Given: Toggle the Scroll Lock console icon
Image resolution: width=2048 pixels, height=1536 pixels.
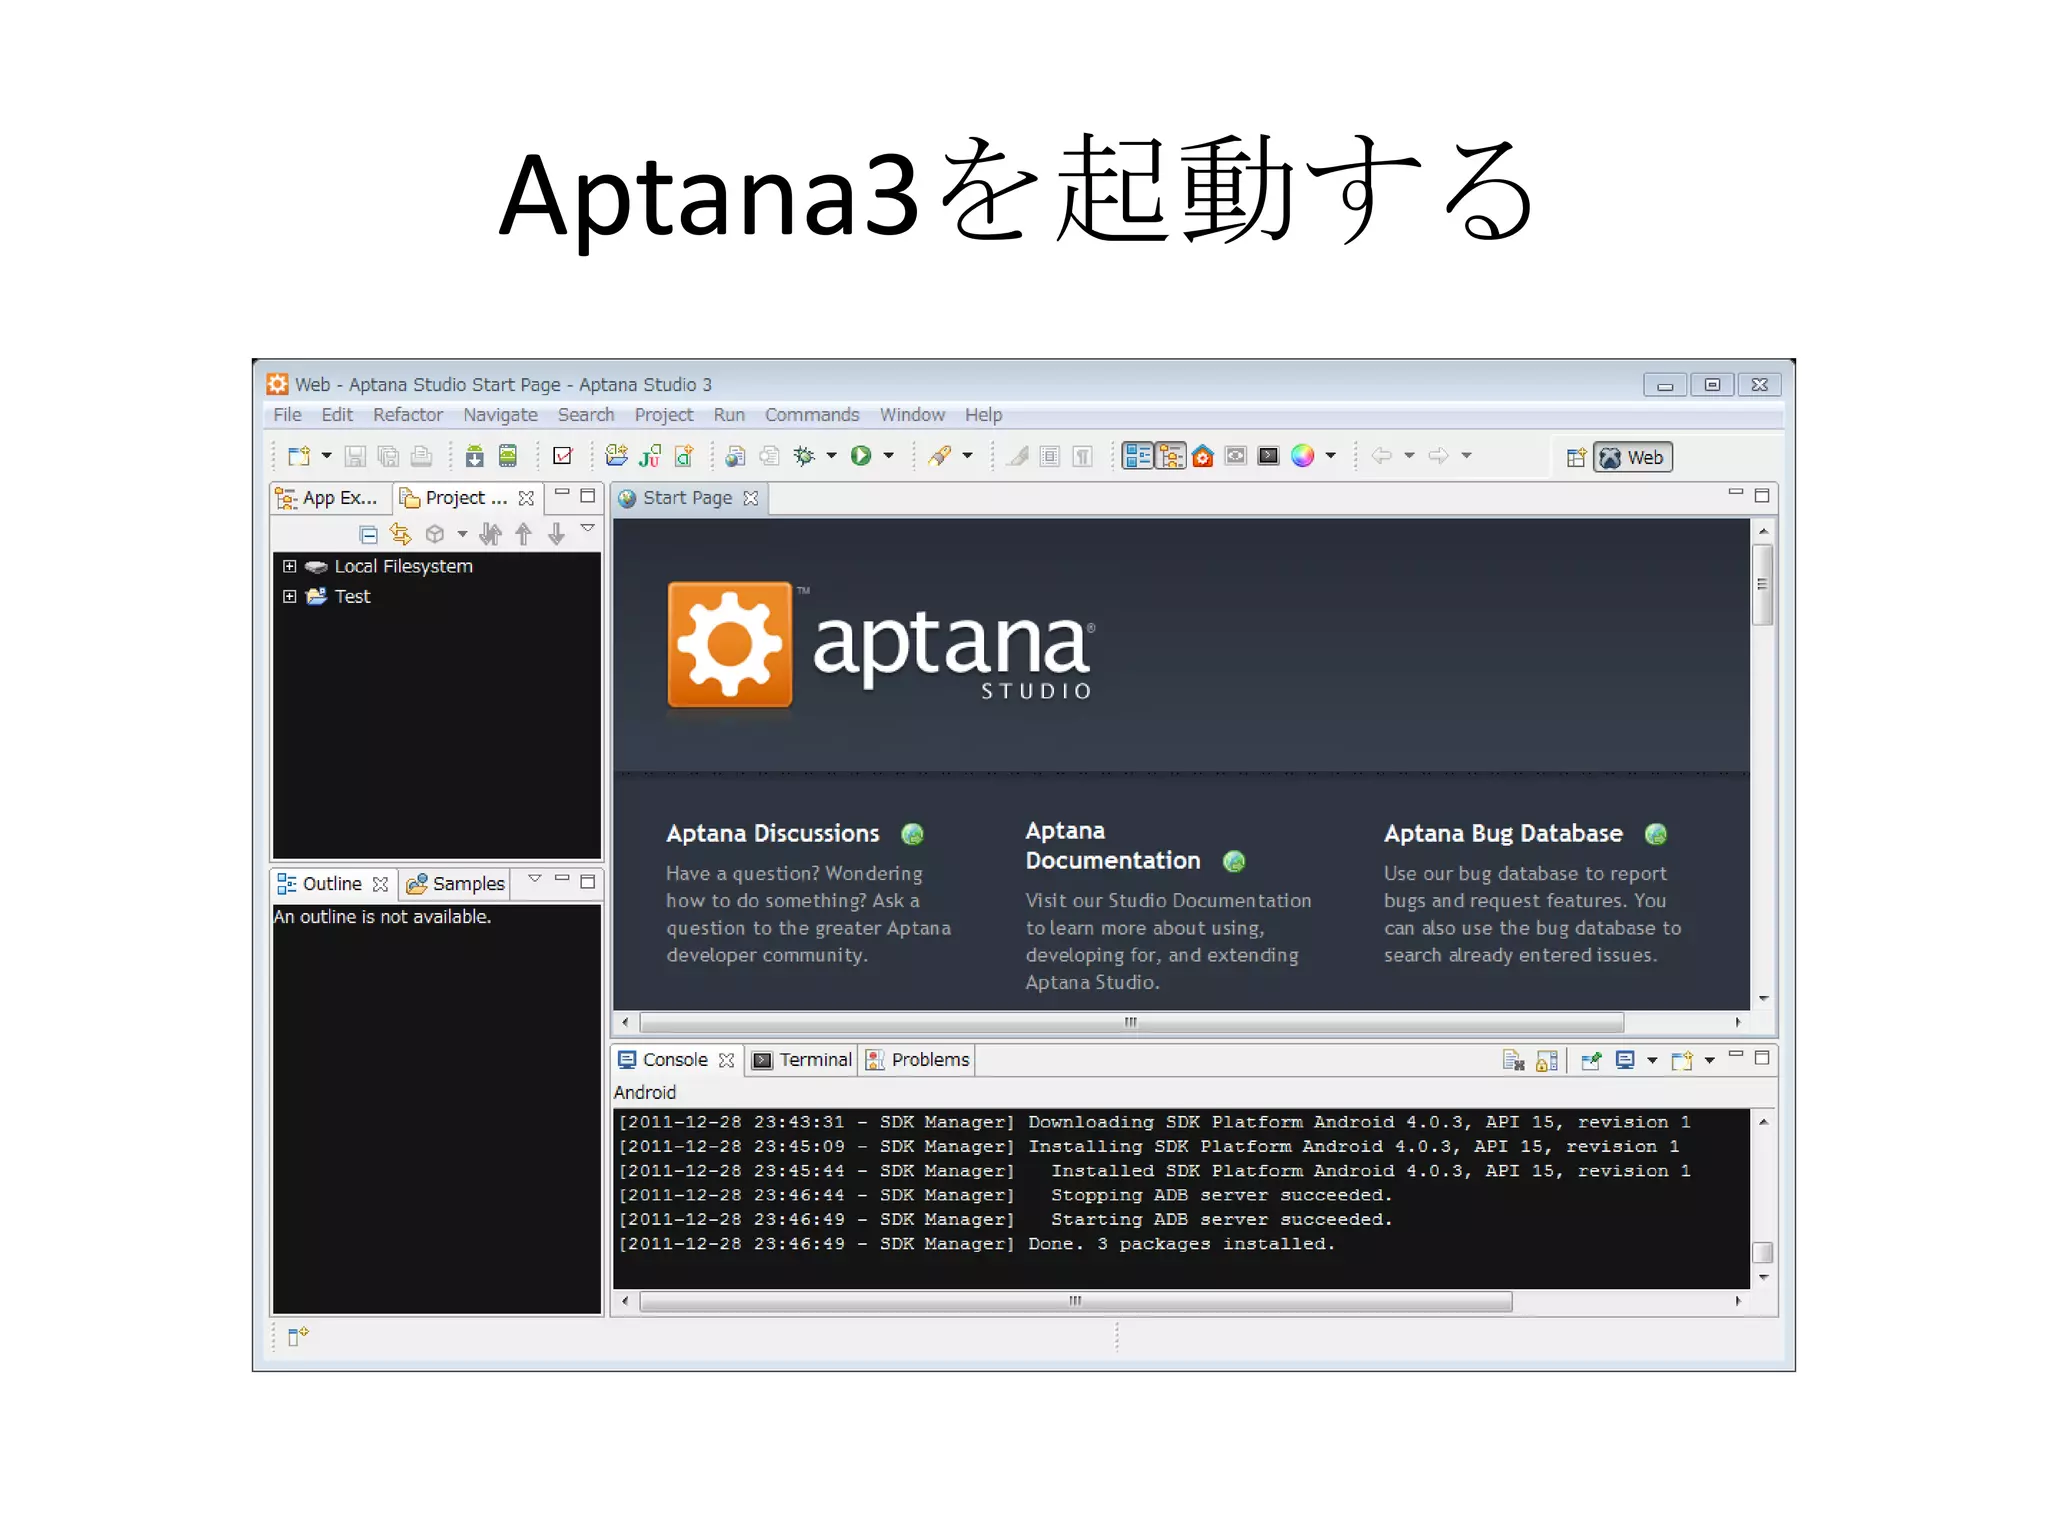Looking at the screenshot, I should pos(1547,1061).
